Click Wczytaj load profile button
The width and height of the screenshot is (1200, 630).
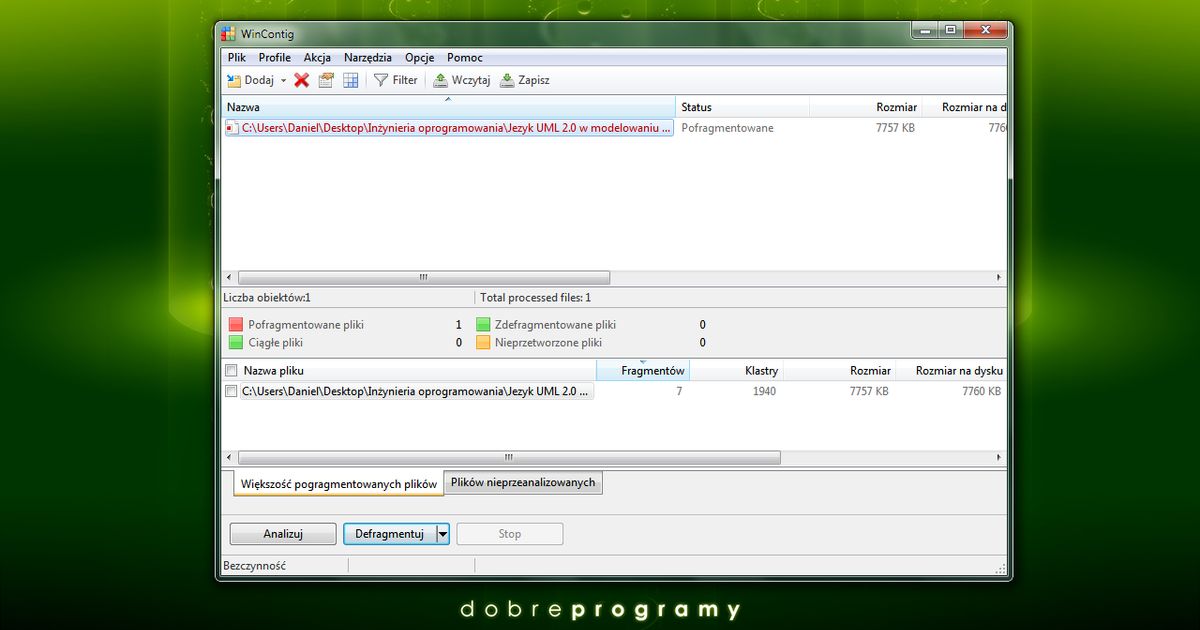point(461,80)
